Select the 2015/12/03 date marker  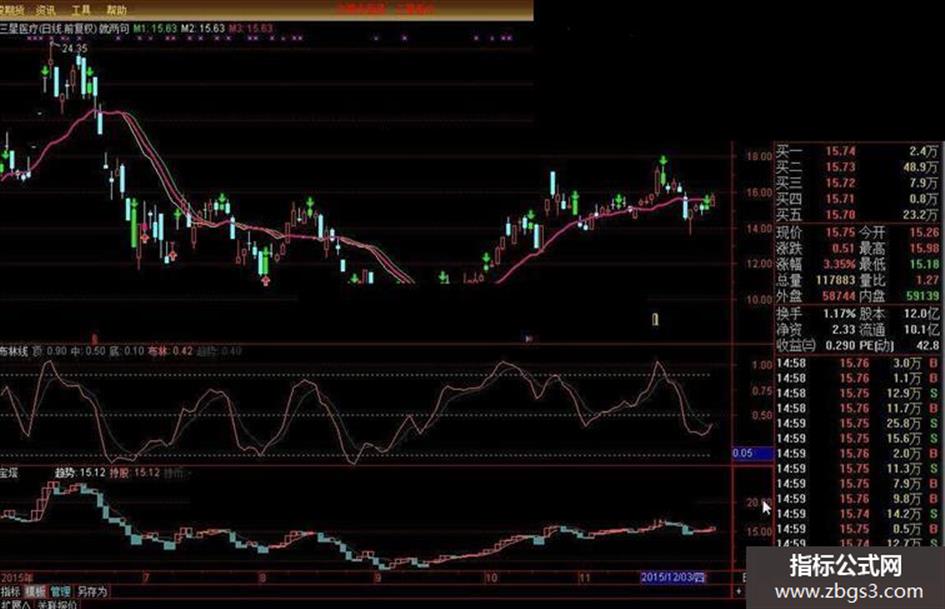(x=673, y=578)
